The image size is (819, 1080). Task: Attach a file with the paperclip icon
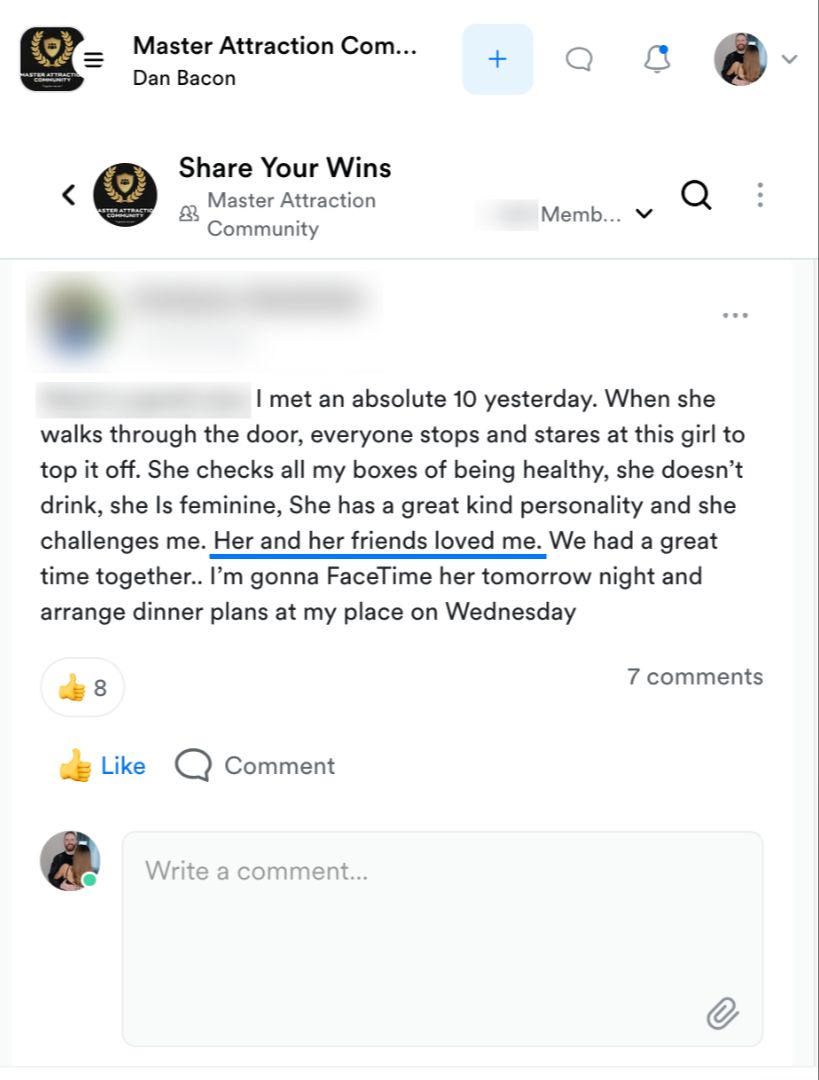click(722, 1014)
